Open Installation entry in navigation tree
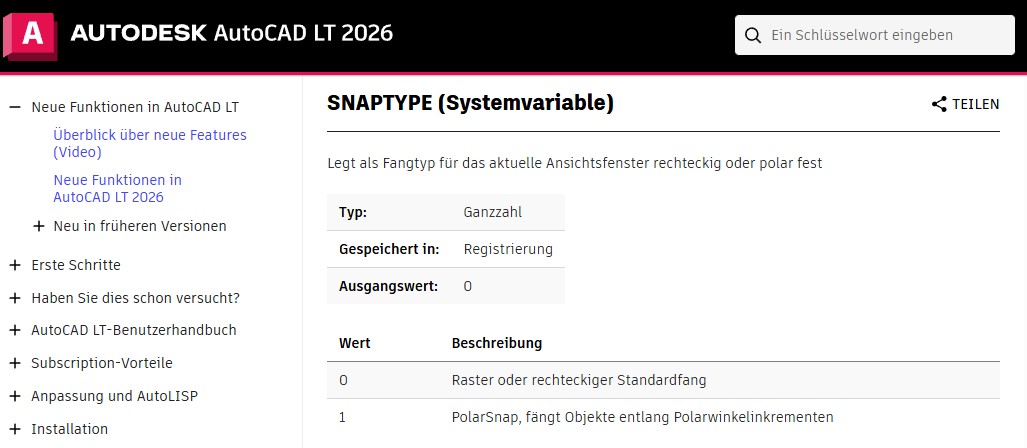 point(69,429)
